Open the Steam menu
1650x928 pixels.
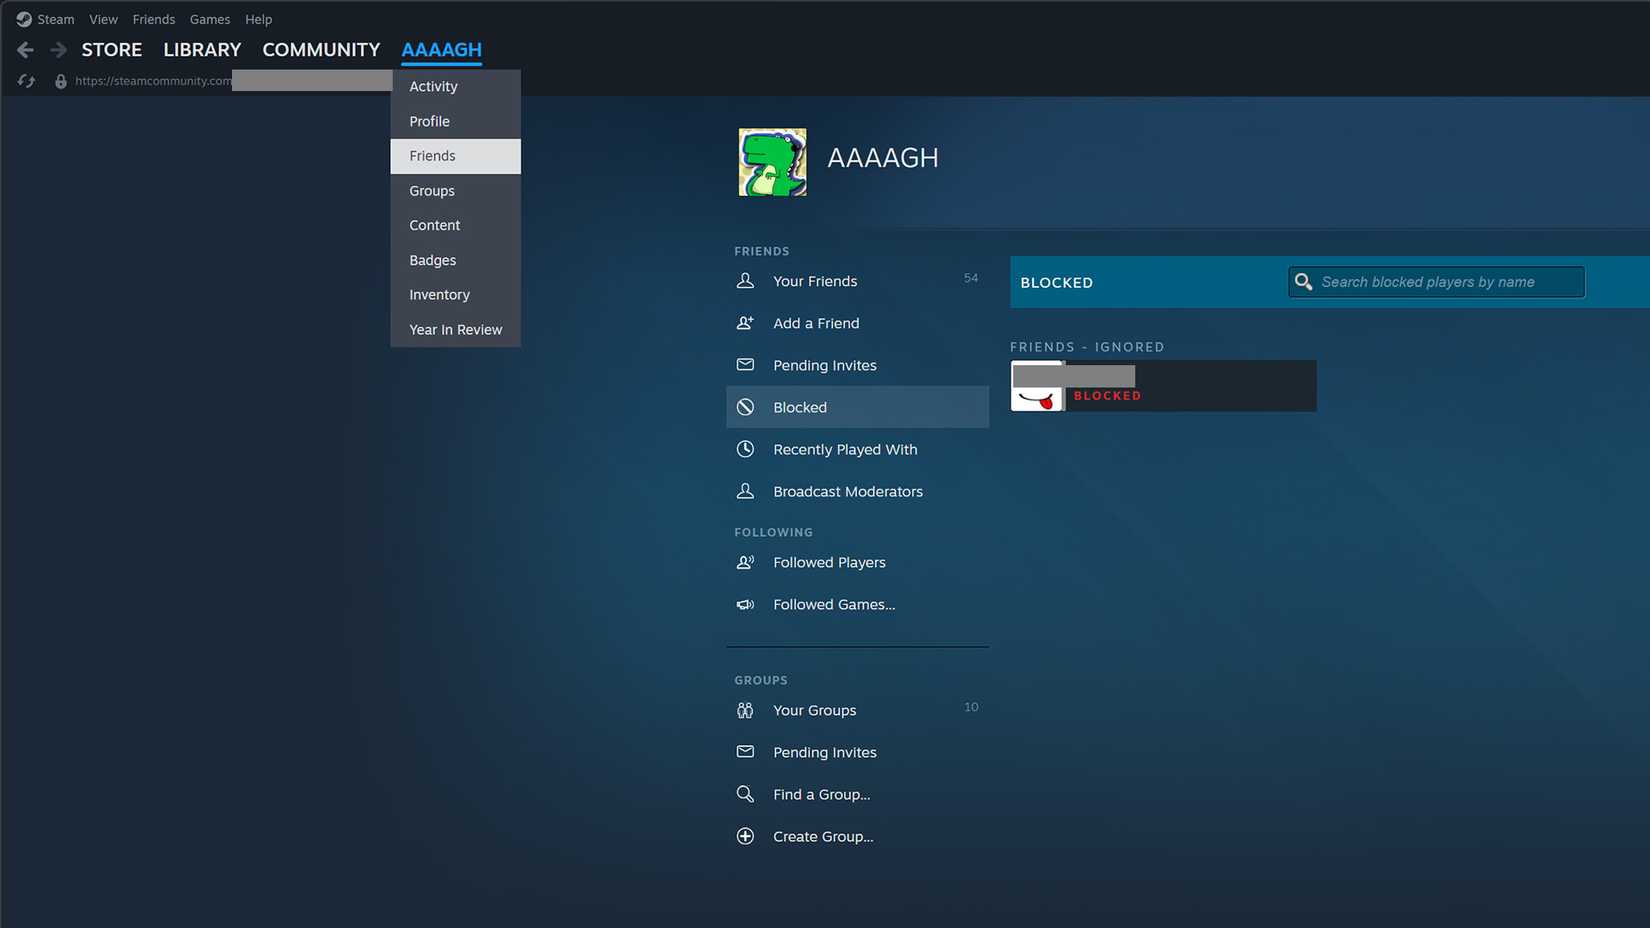coord(44,18)
